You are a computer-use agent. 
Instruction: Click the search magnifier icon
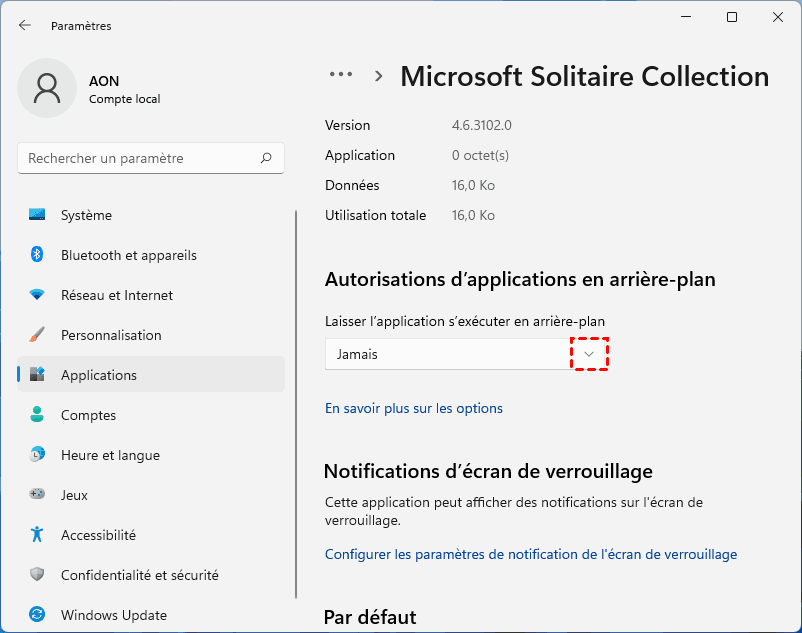pos(266,158)
